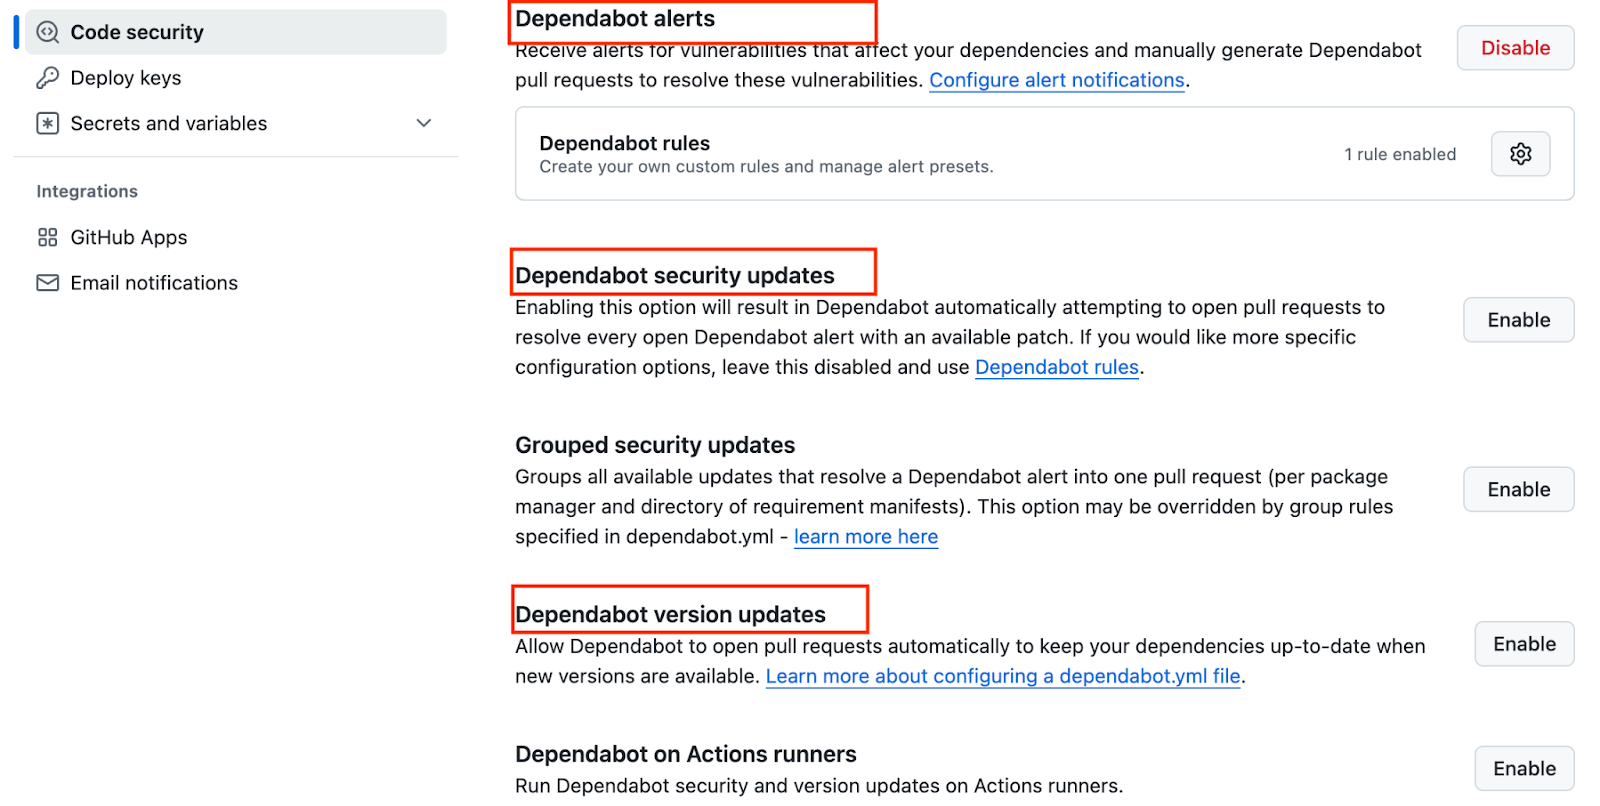Click the Secrets and variables asterisk icon
The height and width of the screenshot is (806, 1600).
point(46,123)
